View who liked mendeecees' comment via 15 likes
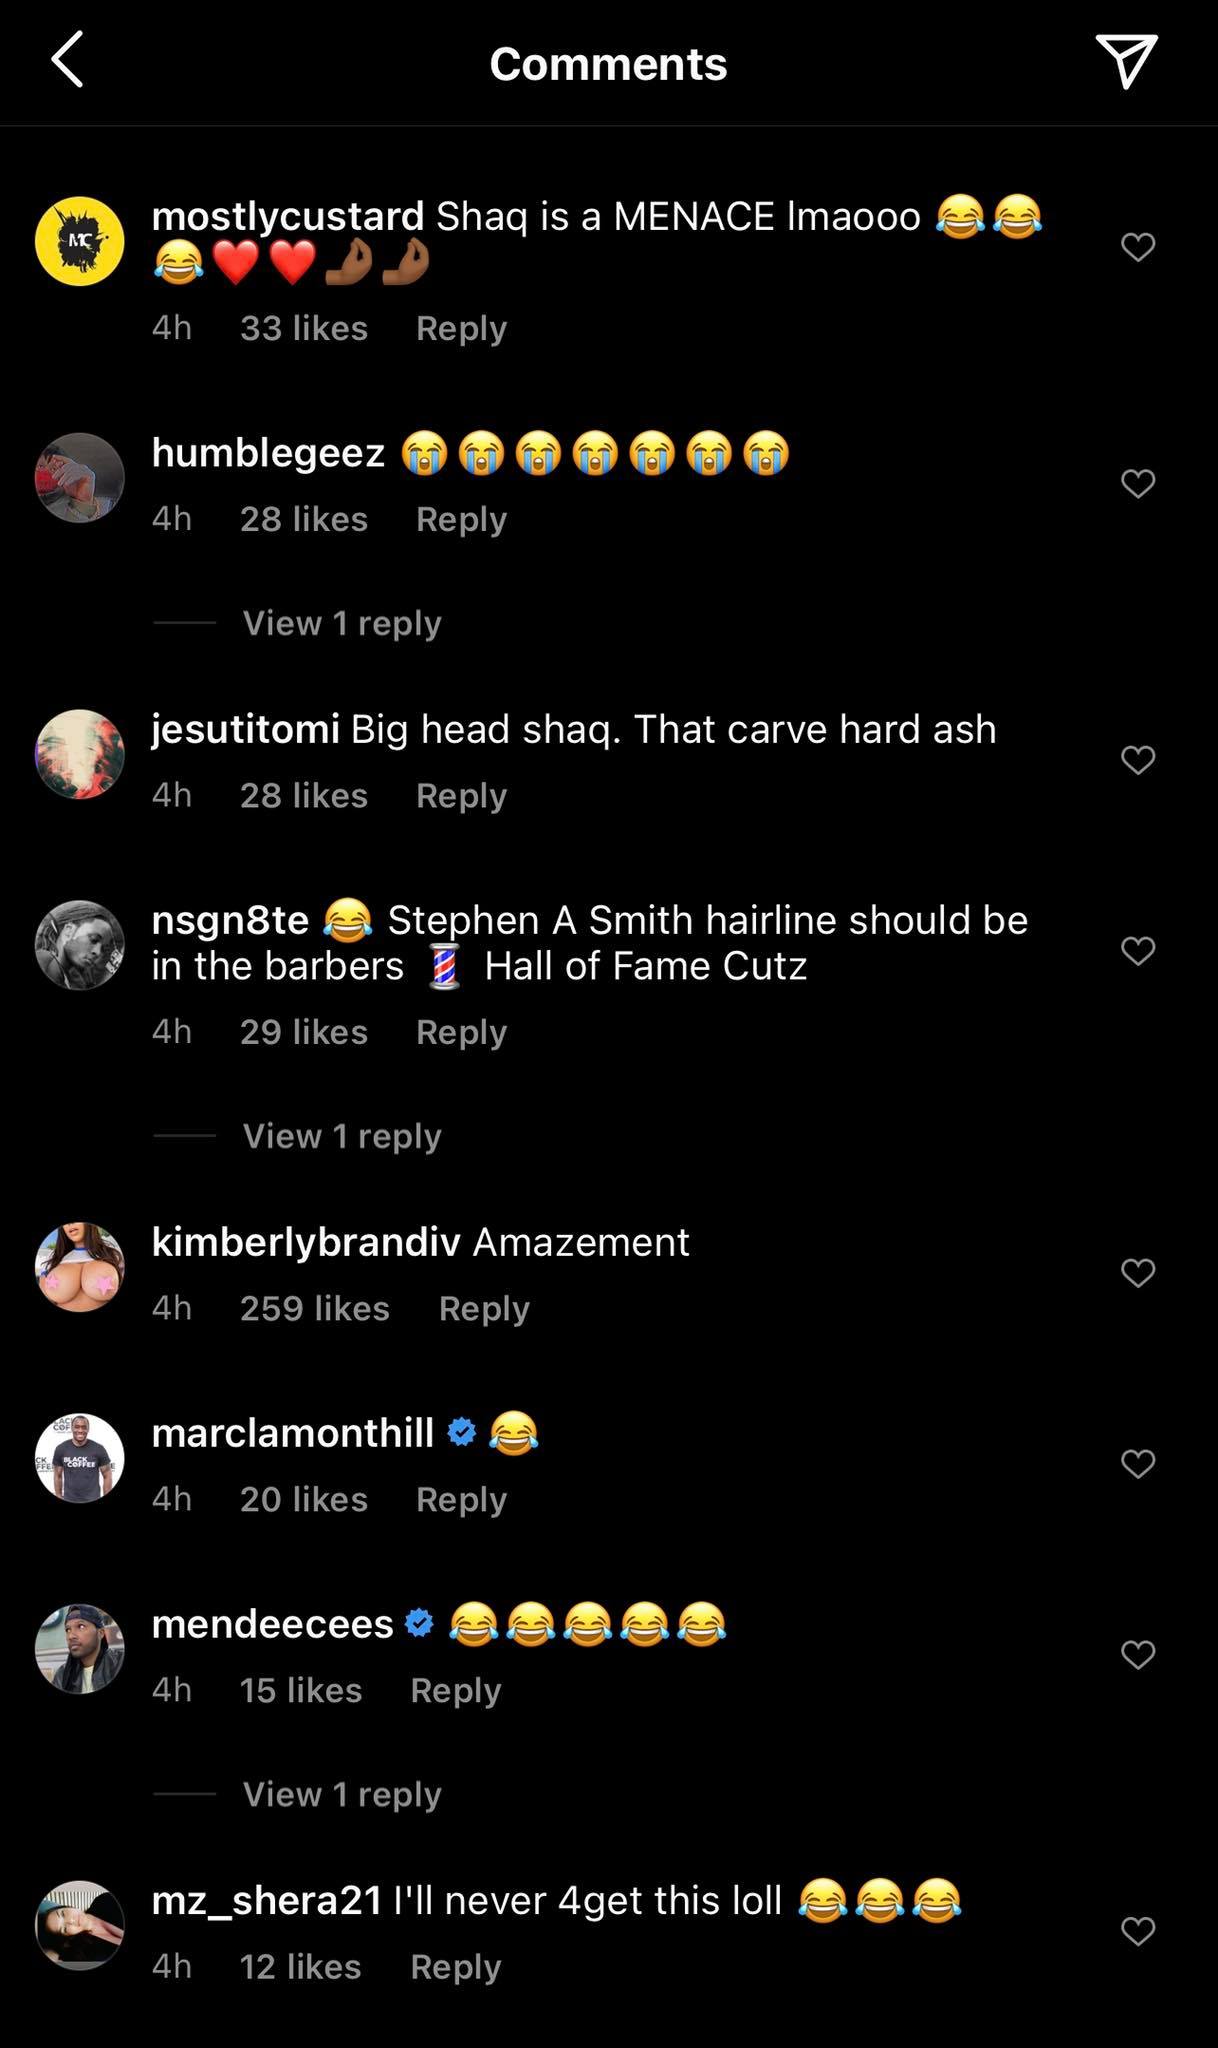The width and height of the screenshot is (1218, 2048). tap(300, 1690)
